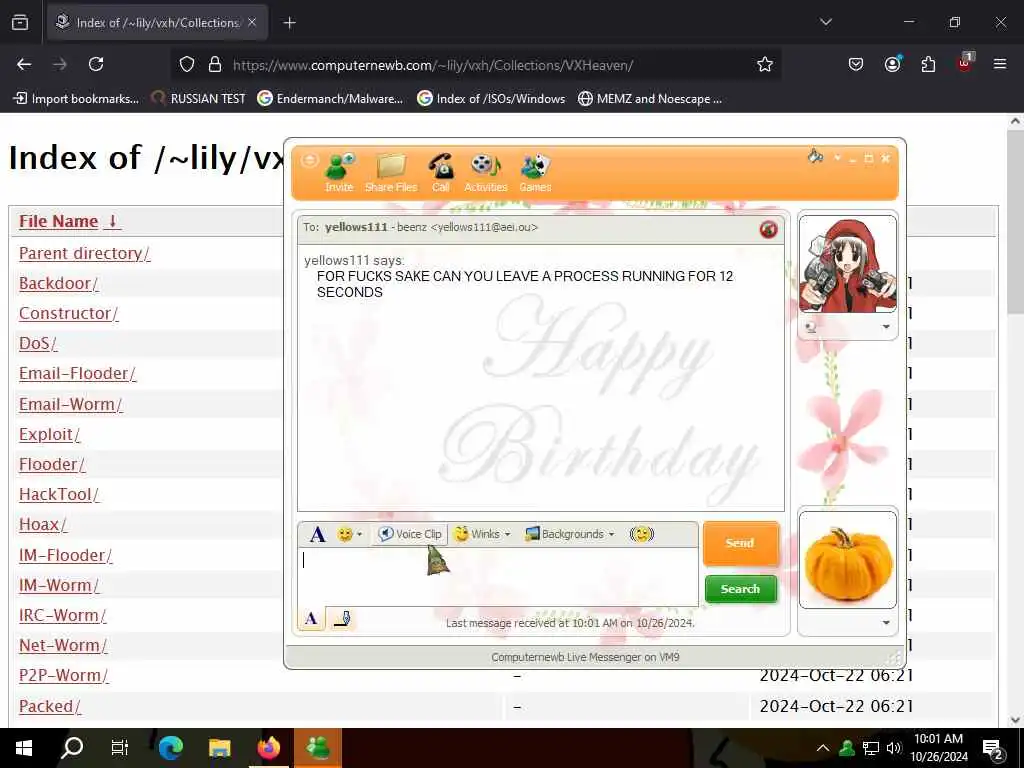Open the Parent directory link
The height and width of the screenshot is (768, 1024).
[x=84, y=253]
